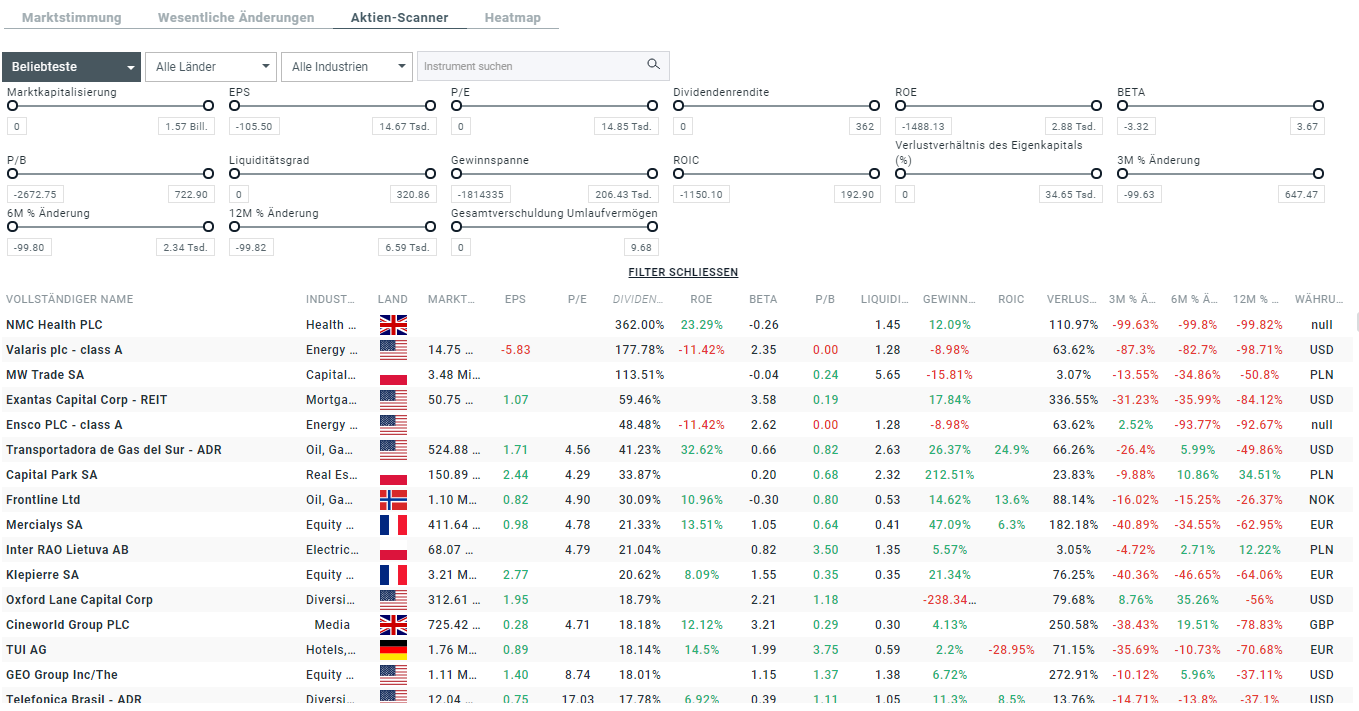This screenshot has width=1359, height=711.
Task: Click the 362.00% dividend value for NMC Health
Action: click(639, 325)
